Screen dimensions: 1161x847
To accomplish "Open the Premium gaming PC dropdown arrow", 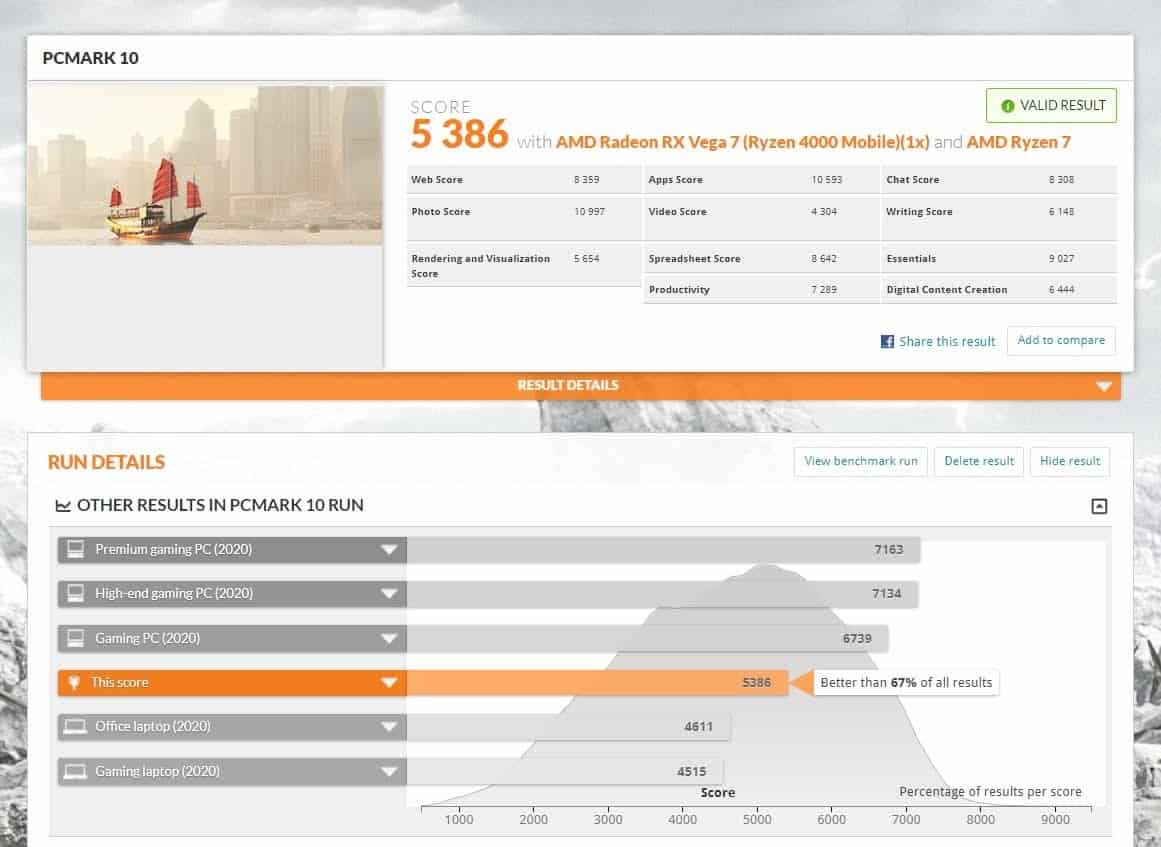I will coord(389,549).
